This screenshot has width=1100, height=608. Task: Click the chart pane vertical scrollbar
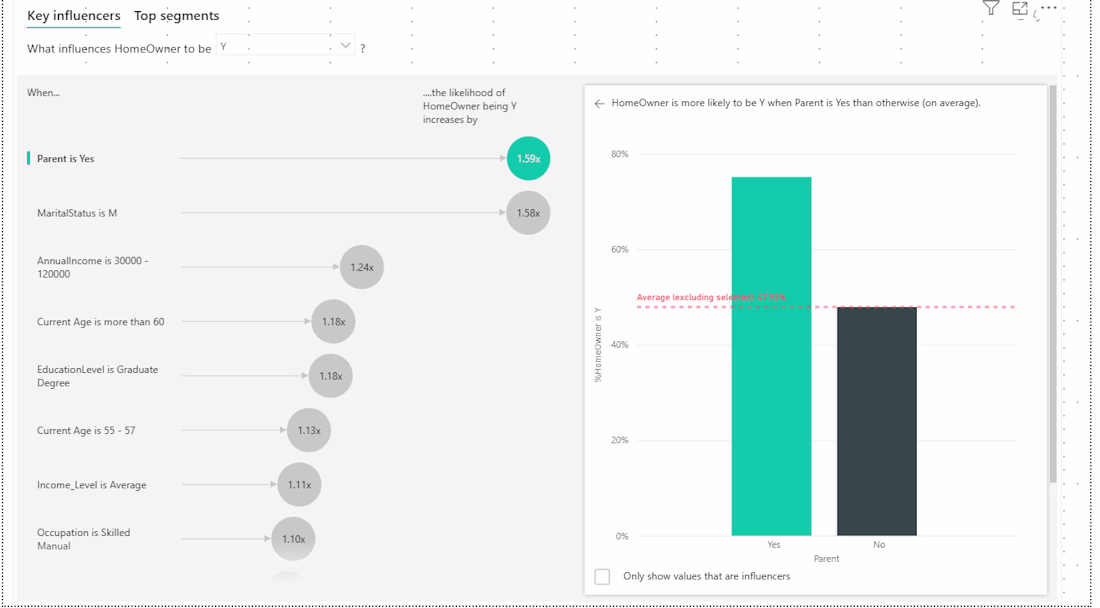(x=1053, y=284)
